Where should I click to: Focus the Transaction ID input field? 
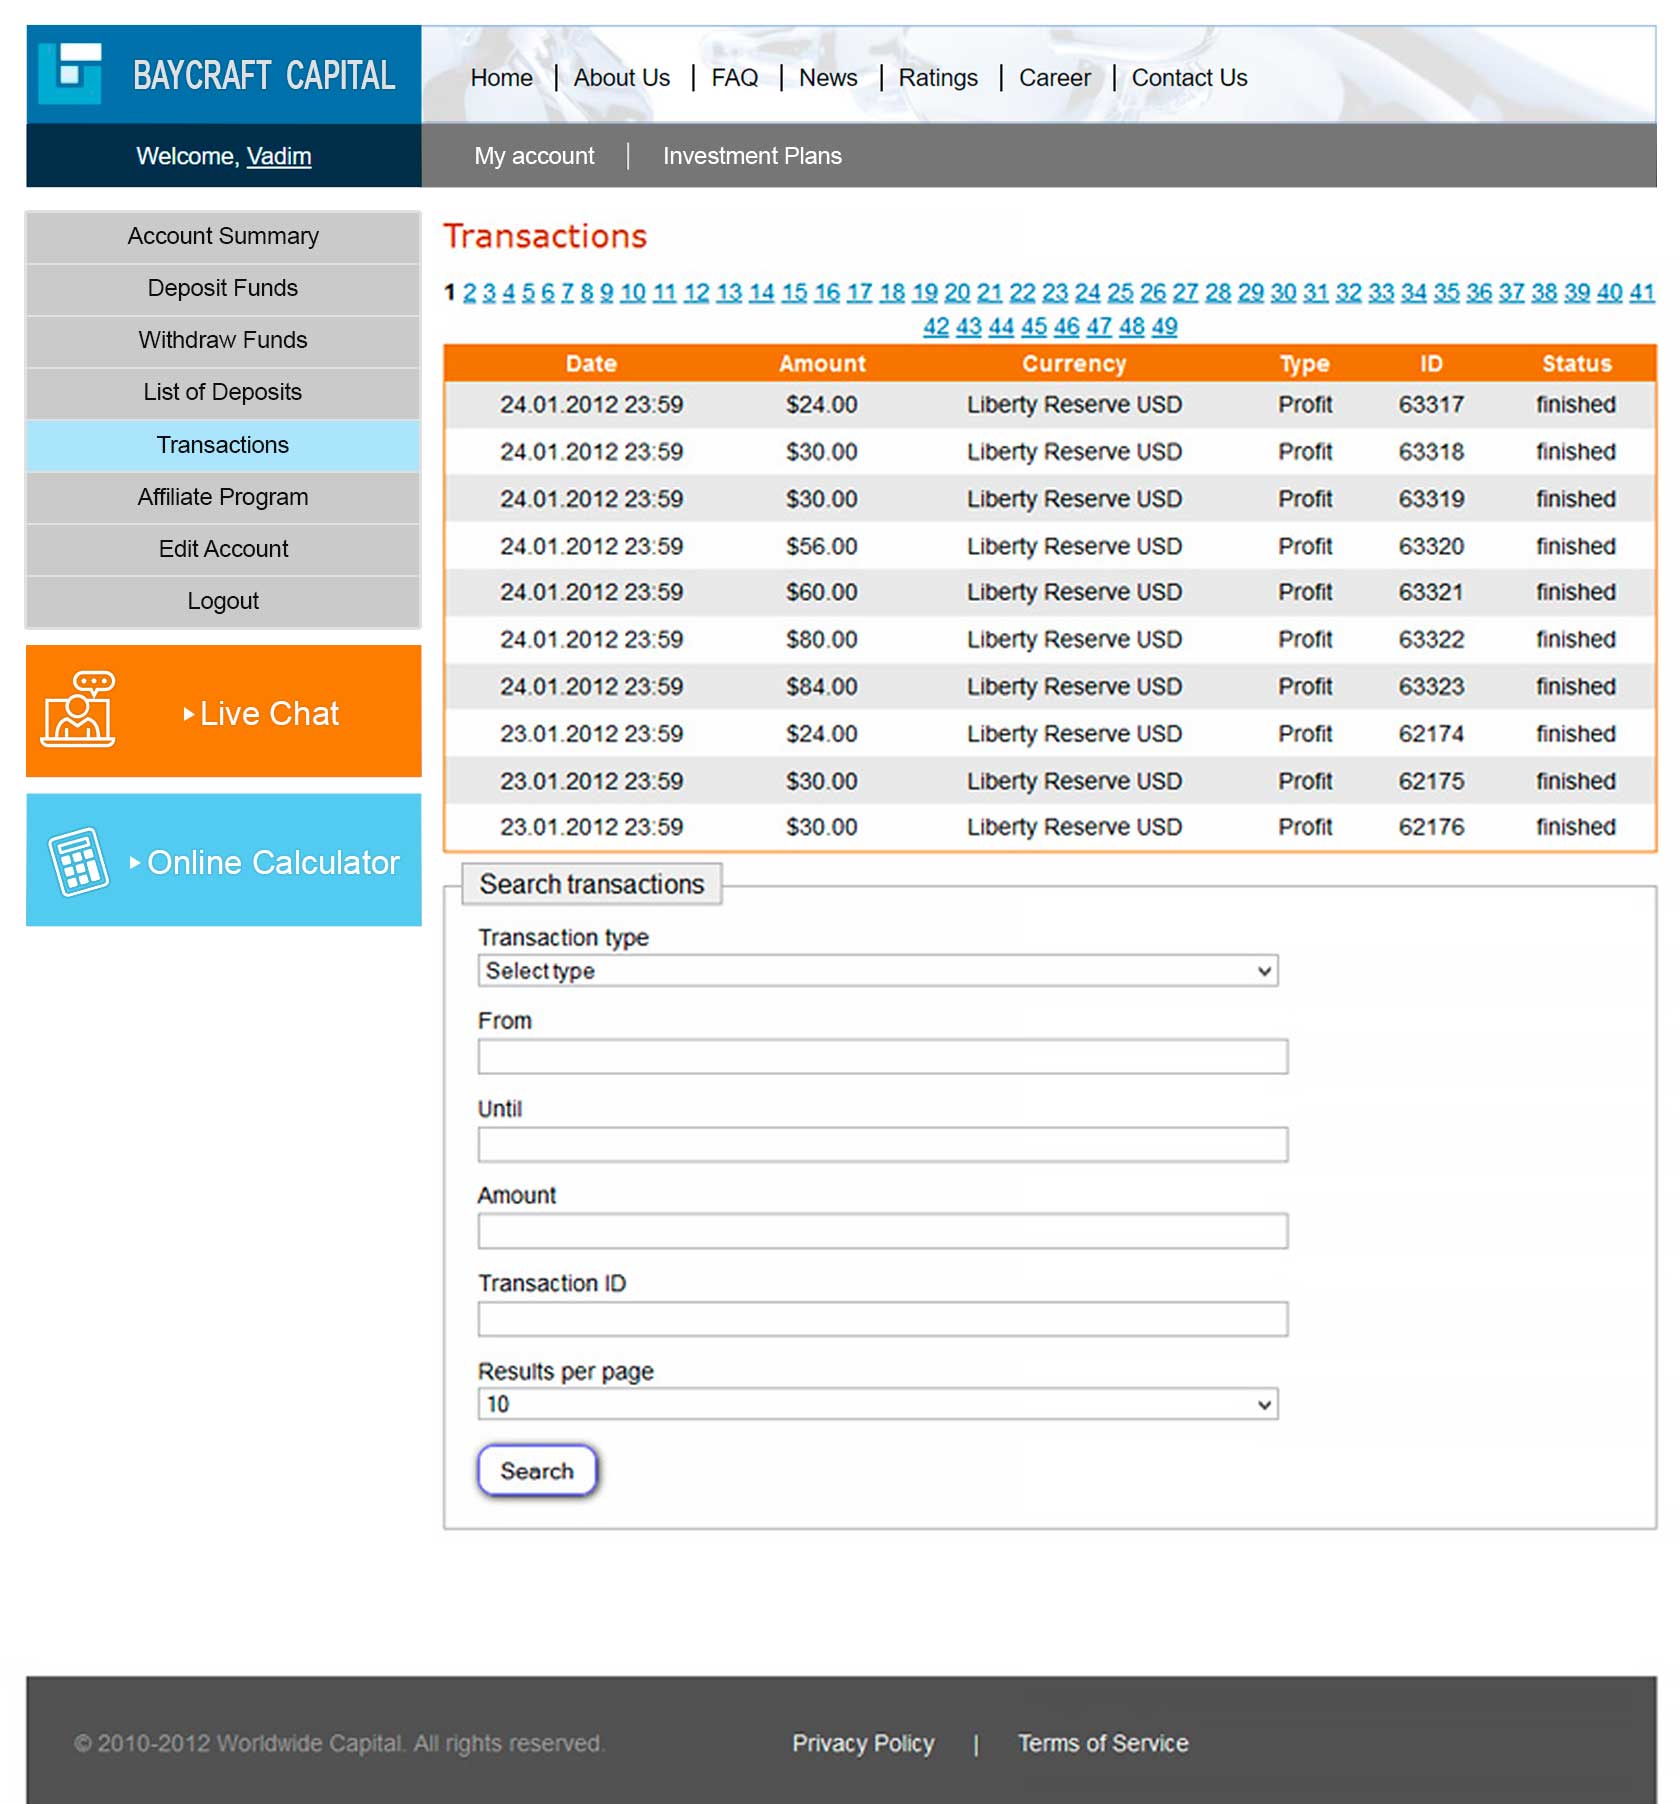point(882,1319)
